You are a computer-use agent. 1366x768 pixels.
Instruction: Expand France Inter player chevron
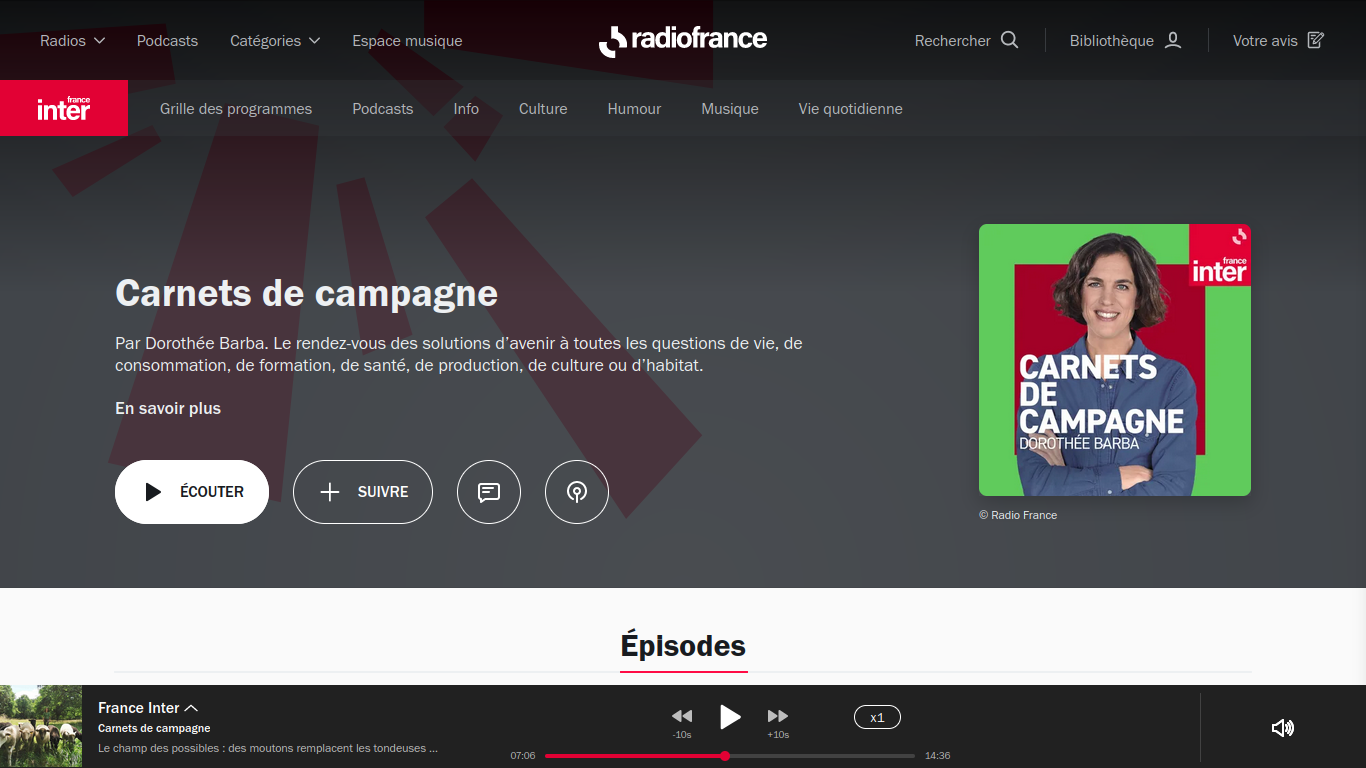coord(191,708)
